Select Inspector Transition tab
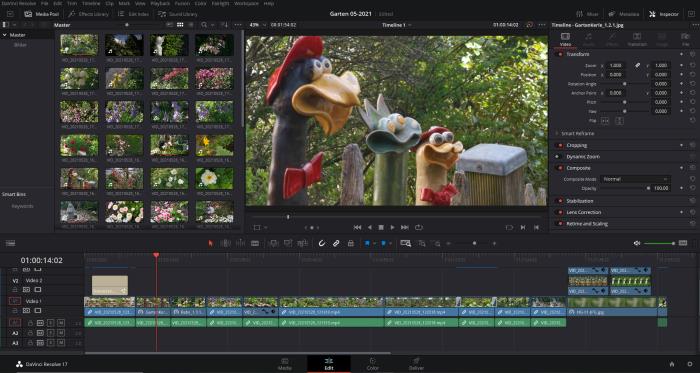This screenshot has height=373, width=700. (637, 39)
